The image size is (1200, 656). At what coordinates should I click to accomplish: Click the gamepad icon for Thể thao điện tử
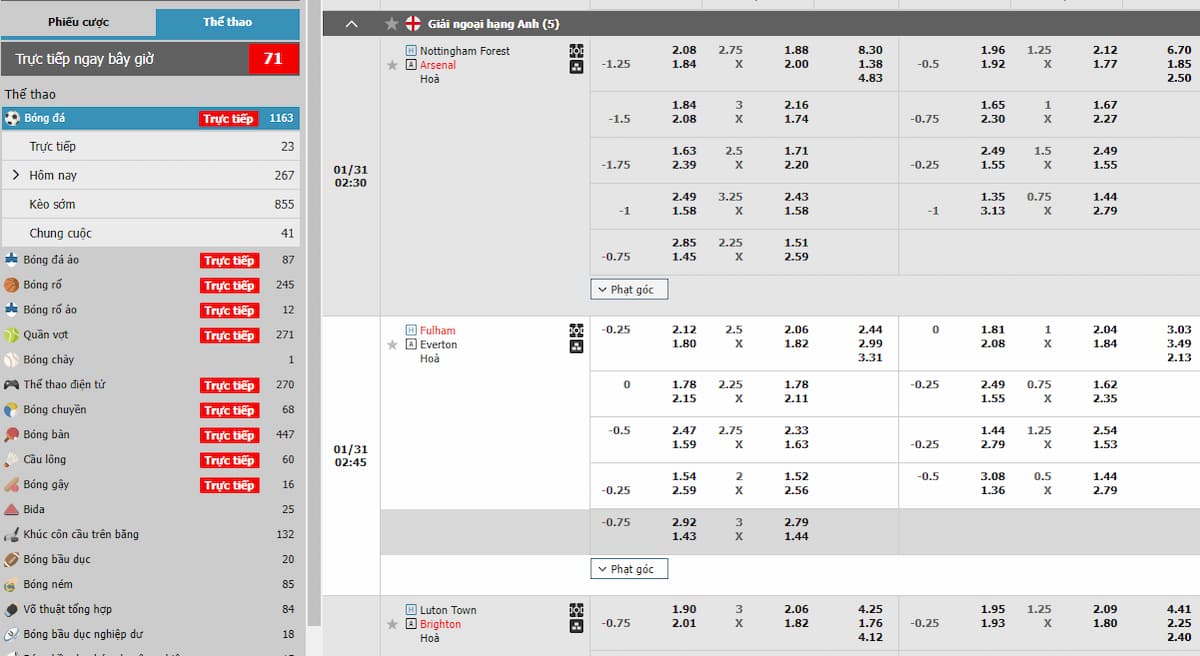(12, 385)
